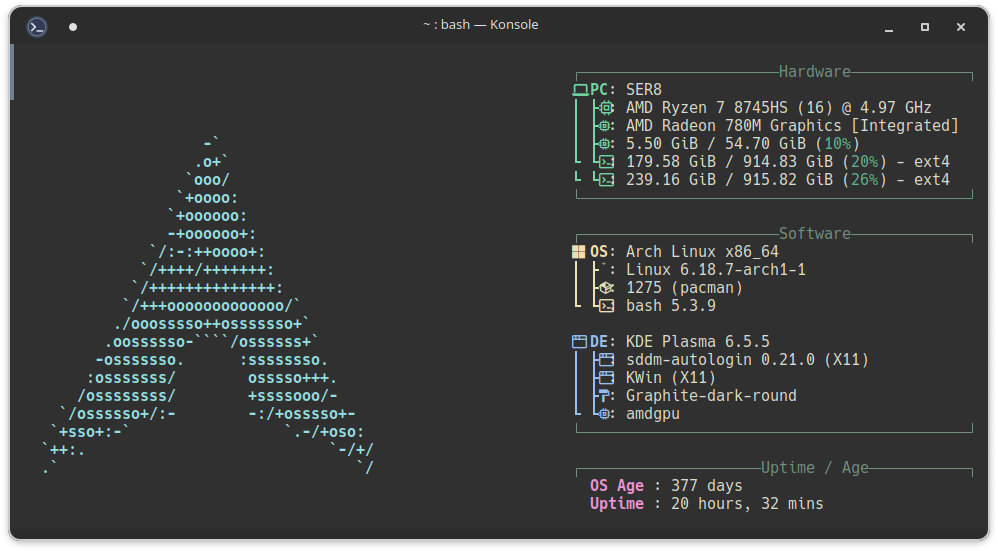Screen dimensions: 998x551
Task: Maximize the Konsole window
Action: pos(925,27)
